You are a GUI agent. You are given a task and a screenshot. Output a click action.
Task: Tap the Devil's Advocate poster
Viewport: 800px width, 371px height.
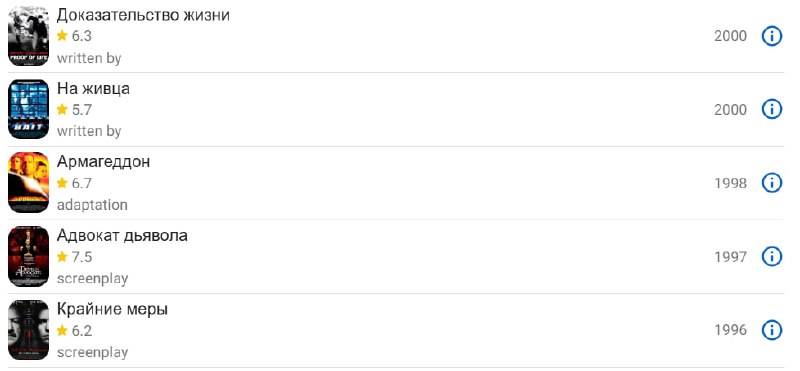29,256
